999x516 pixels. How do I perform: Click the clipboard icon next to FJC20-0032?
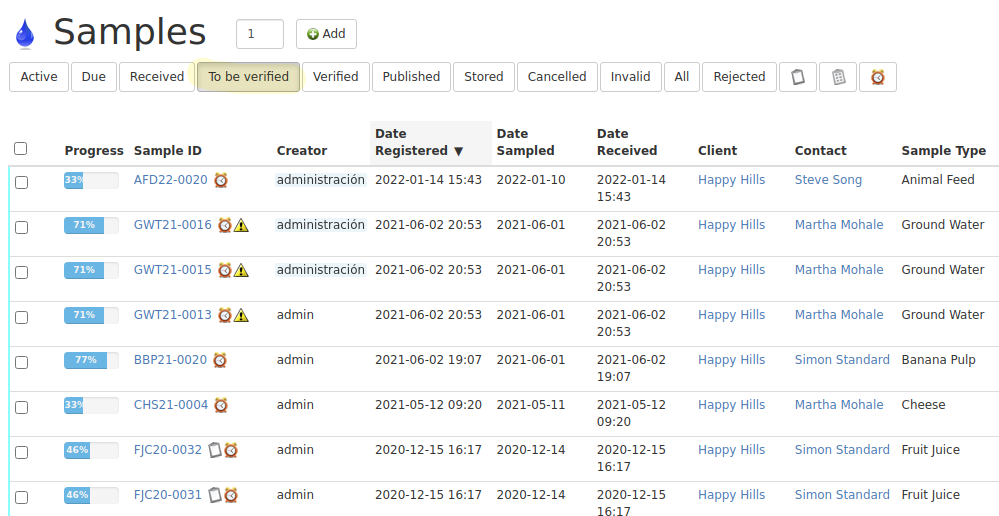tap(214, 451)
